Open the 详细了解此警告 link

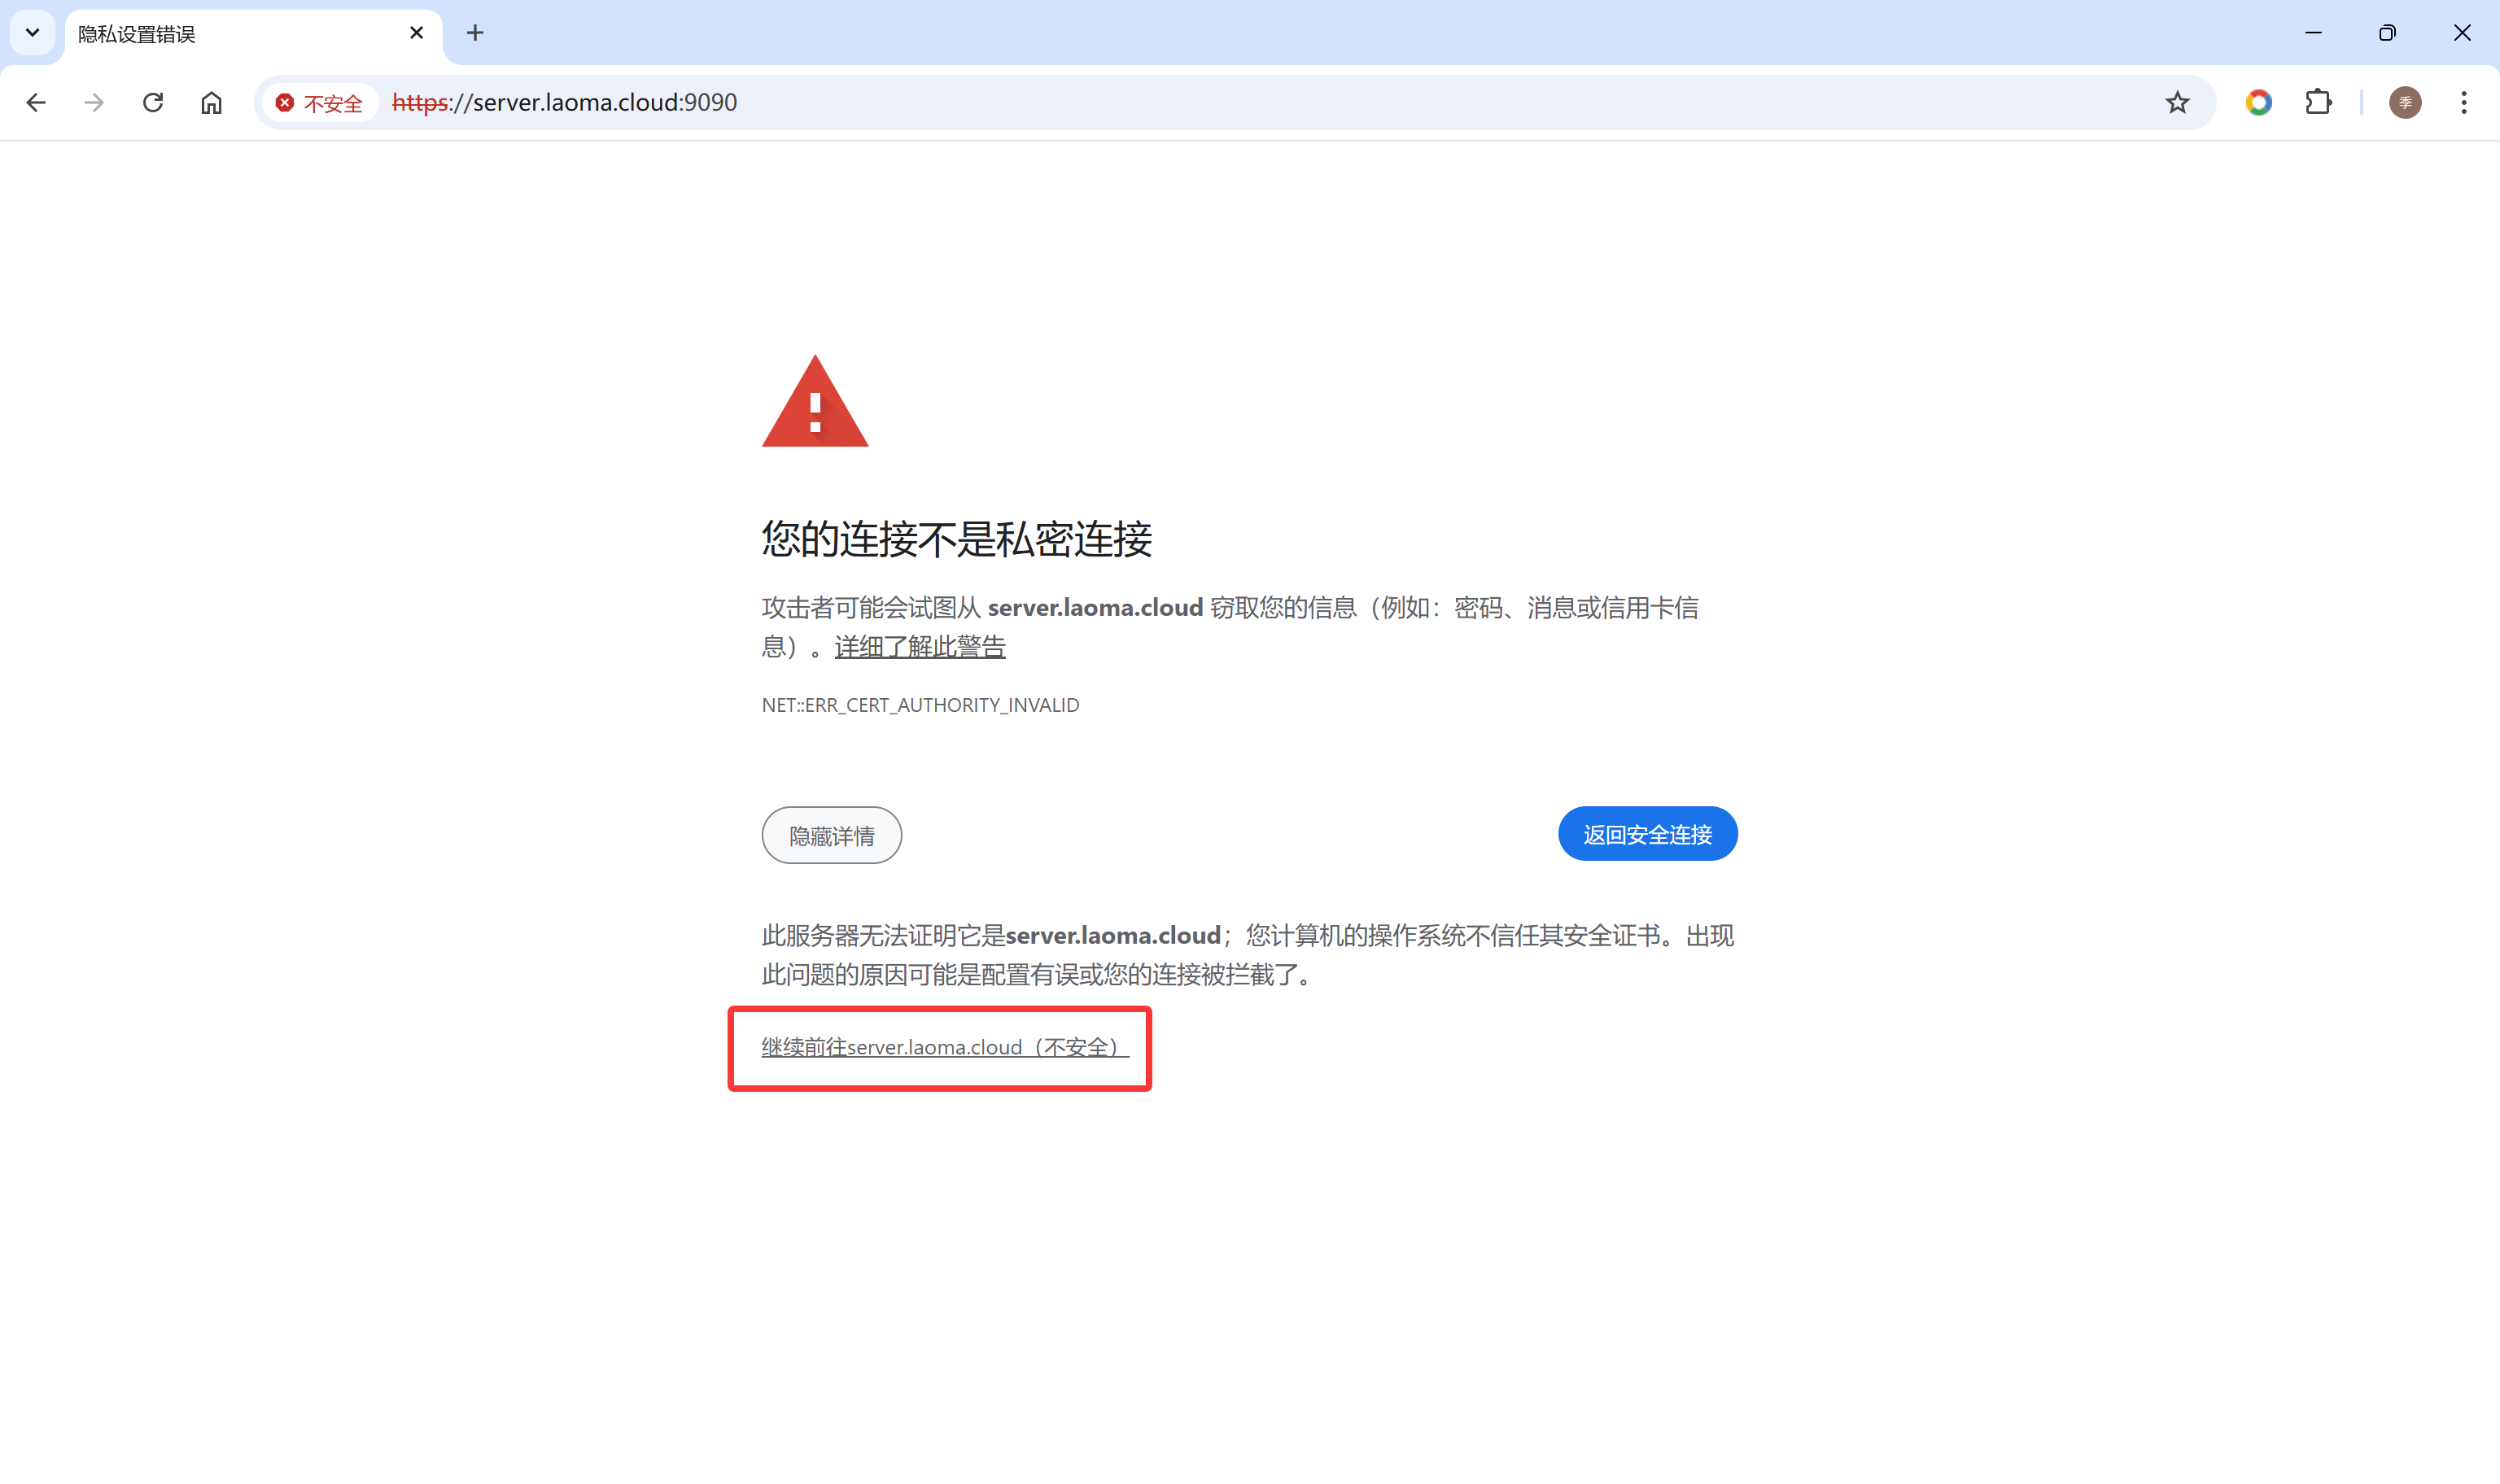point(919,647)
